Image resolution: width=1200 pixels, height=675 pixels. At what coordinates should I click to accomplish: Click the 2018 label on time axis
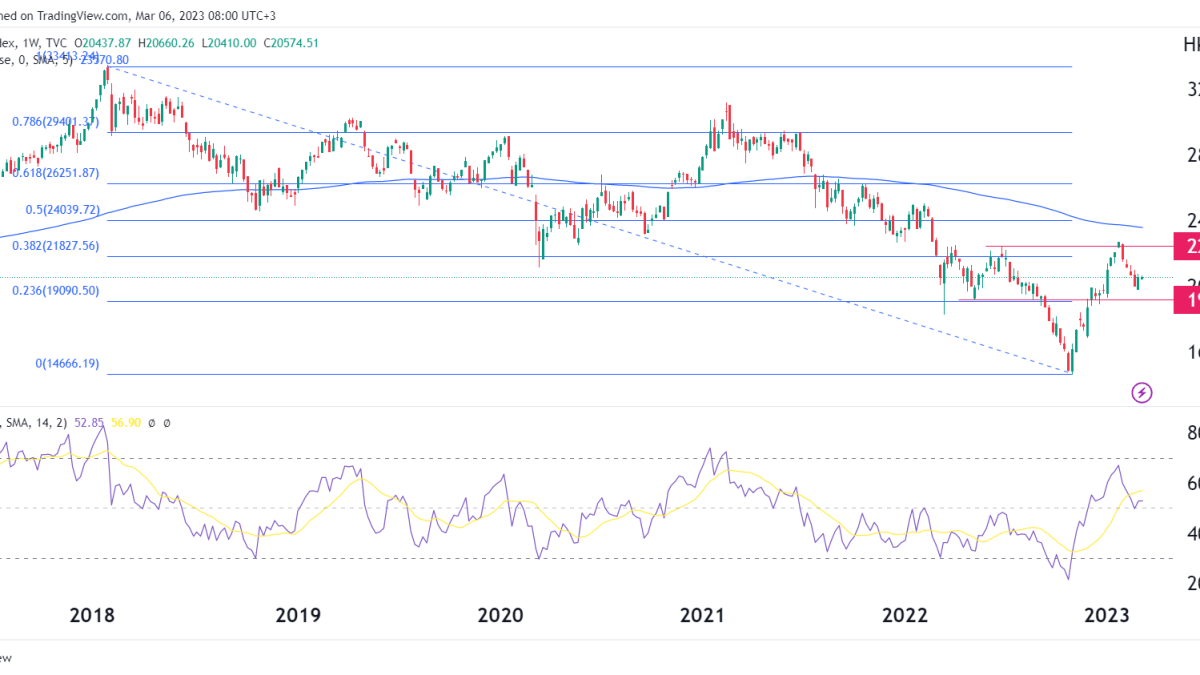pyautogui.click(x=91, y=614)
